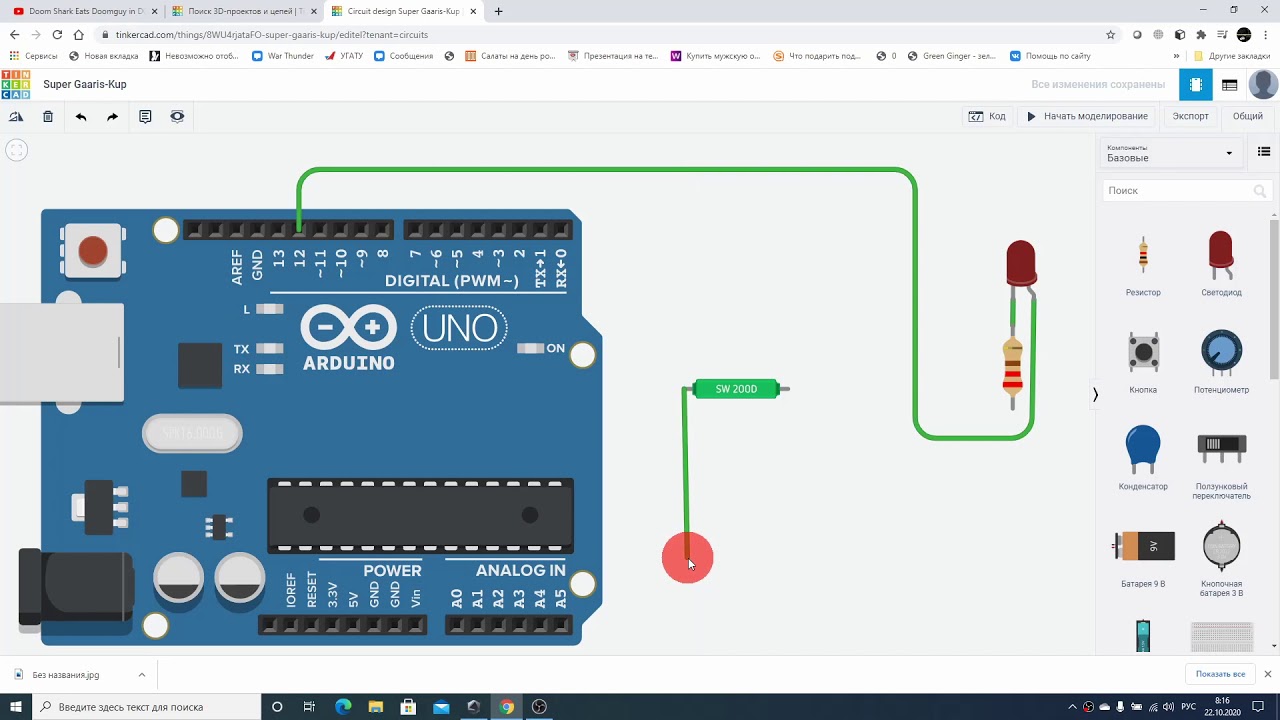Switch to circuit view icon
This screenshot has width=1280, height=720.
coord(1195,85)
